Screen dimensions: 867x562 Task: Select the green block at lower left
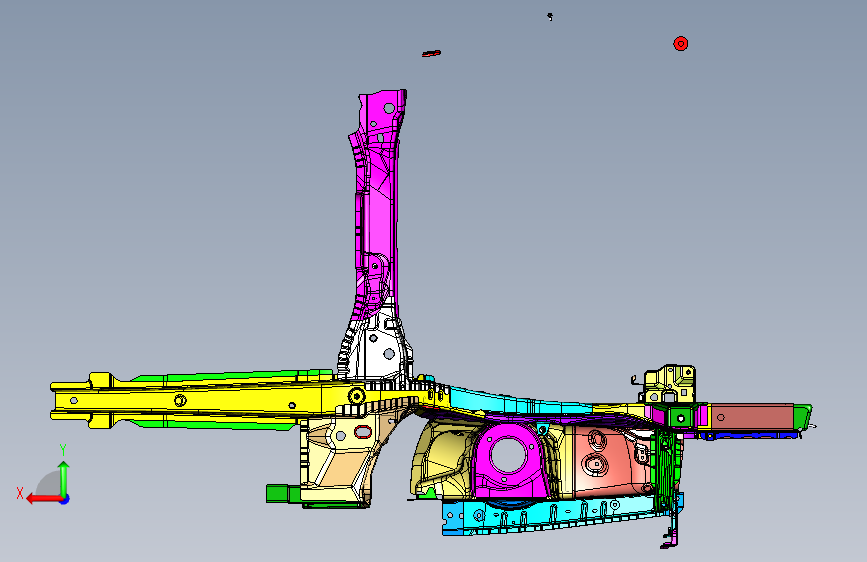point(282,493)
